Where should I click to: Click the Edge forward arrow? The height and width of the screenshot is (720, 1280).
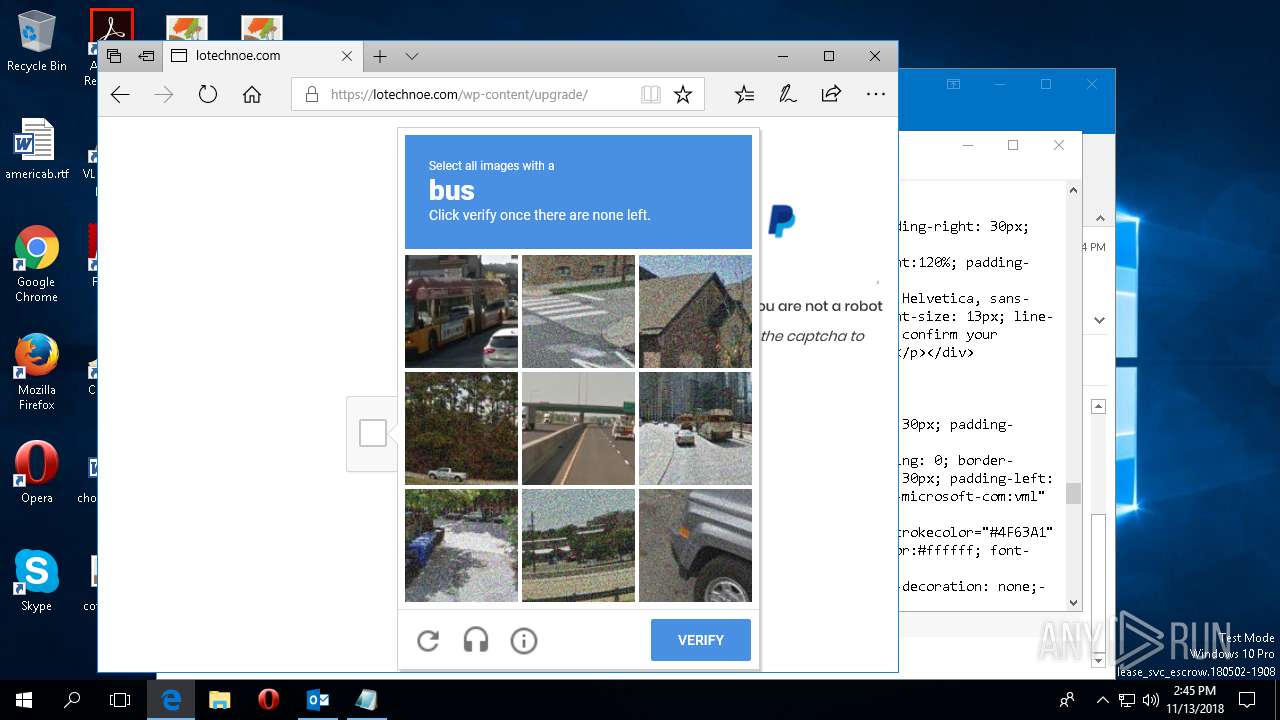164,95
